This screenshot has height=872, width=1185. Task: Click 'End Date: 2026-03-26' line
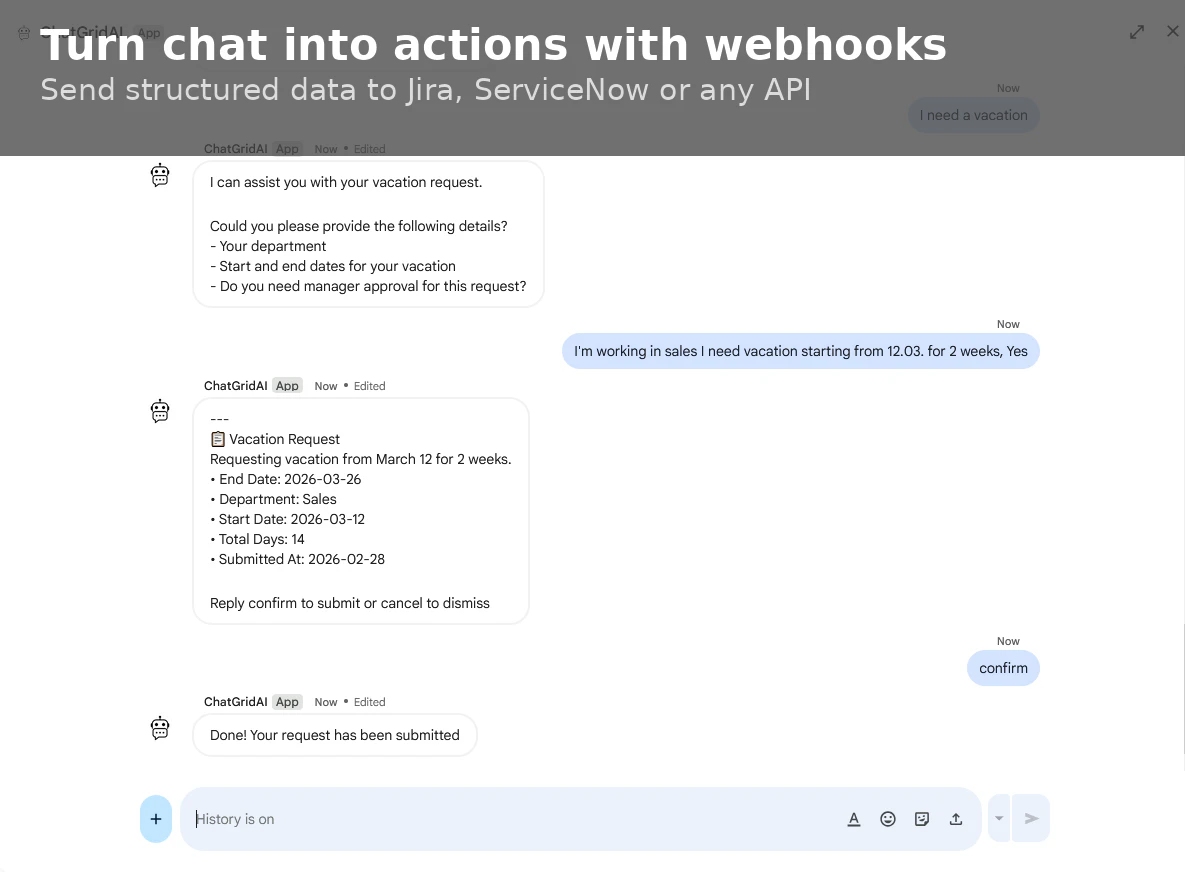(x=286, y=479)
